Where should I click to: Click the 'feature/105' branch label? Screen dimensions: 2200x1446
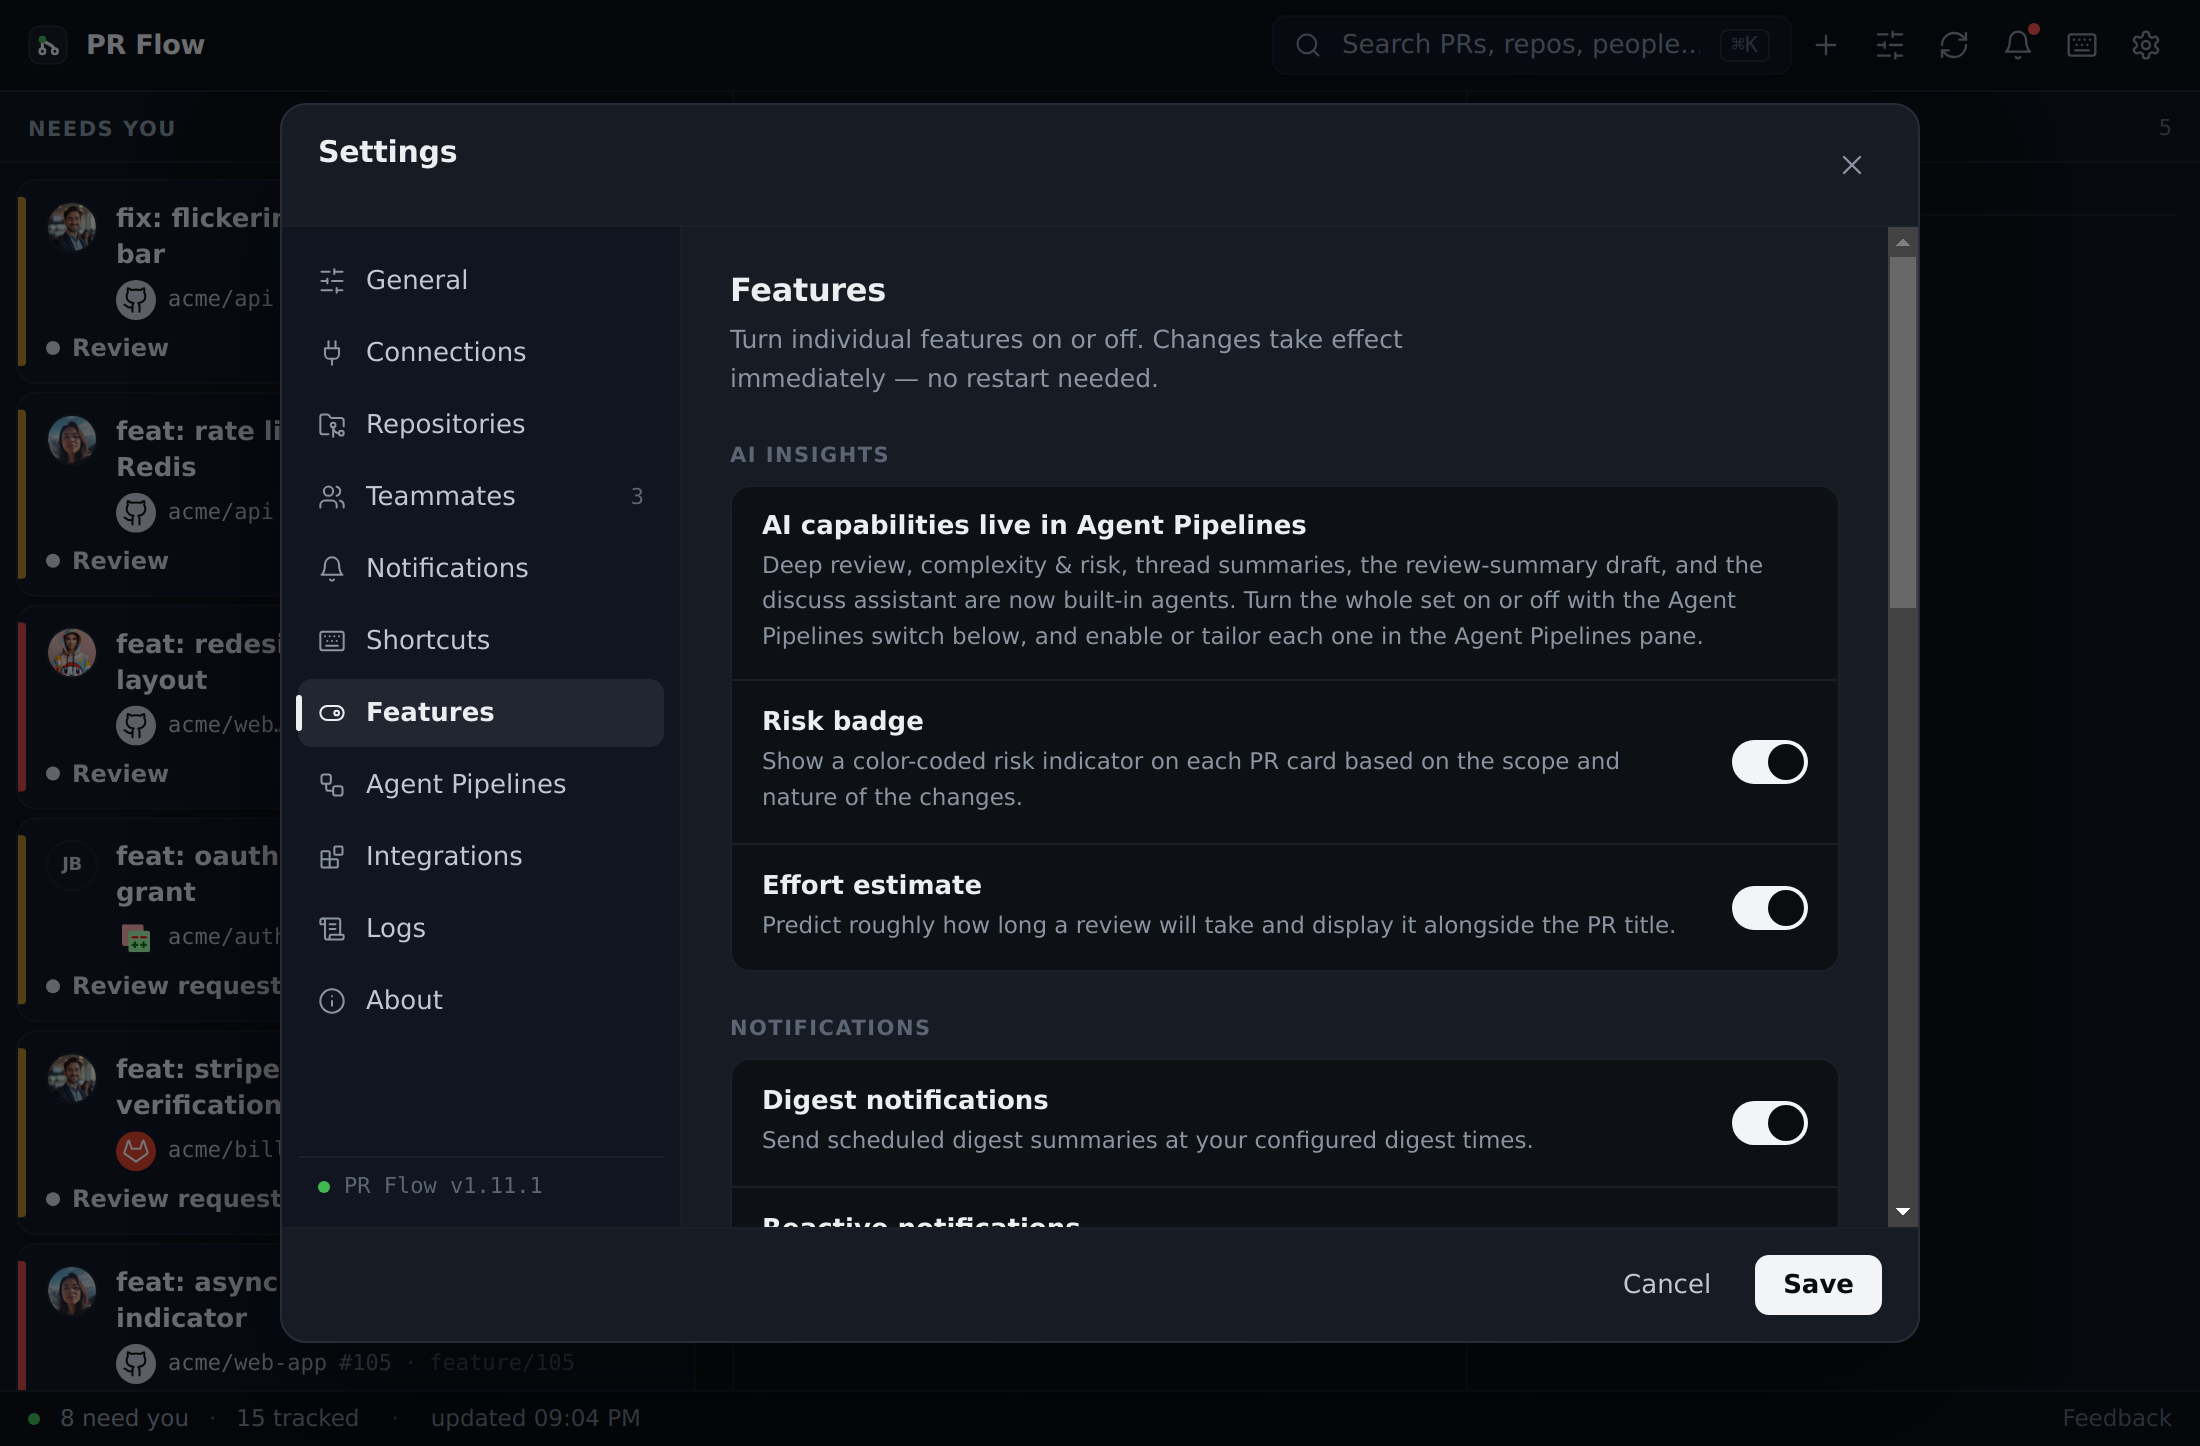(x=502, y=1363)
